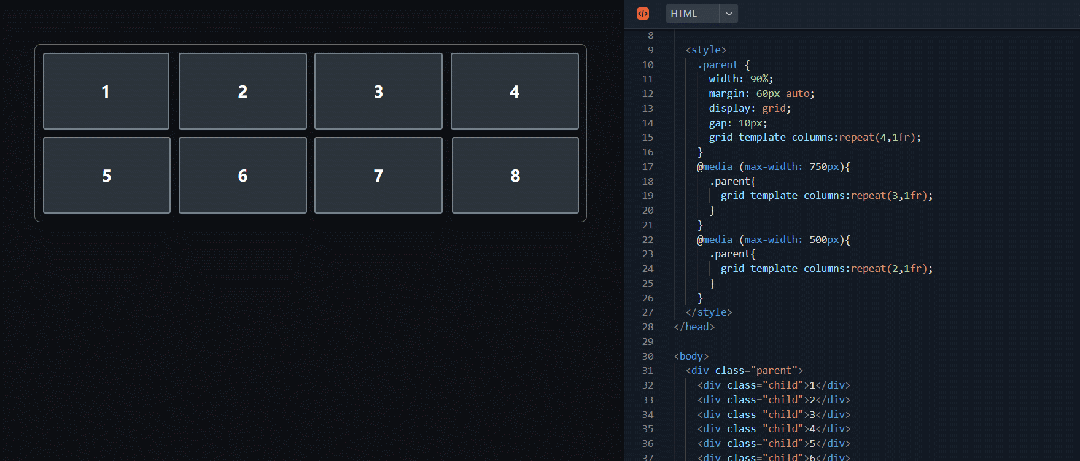Click the opening body tag line
This screenshot has width=1080, height=461.
[691, 356]
